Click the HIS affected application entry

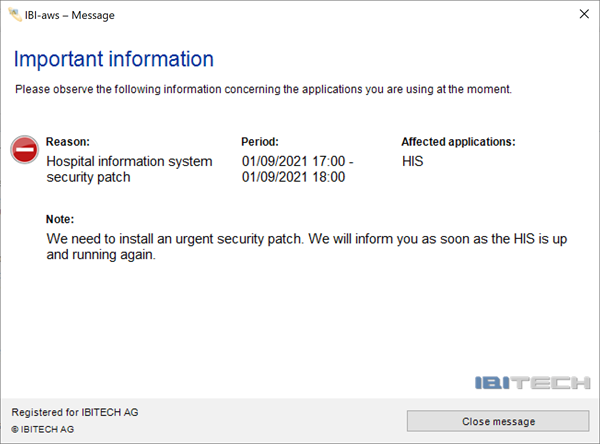coord(412,161)
